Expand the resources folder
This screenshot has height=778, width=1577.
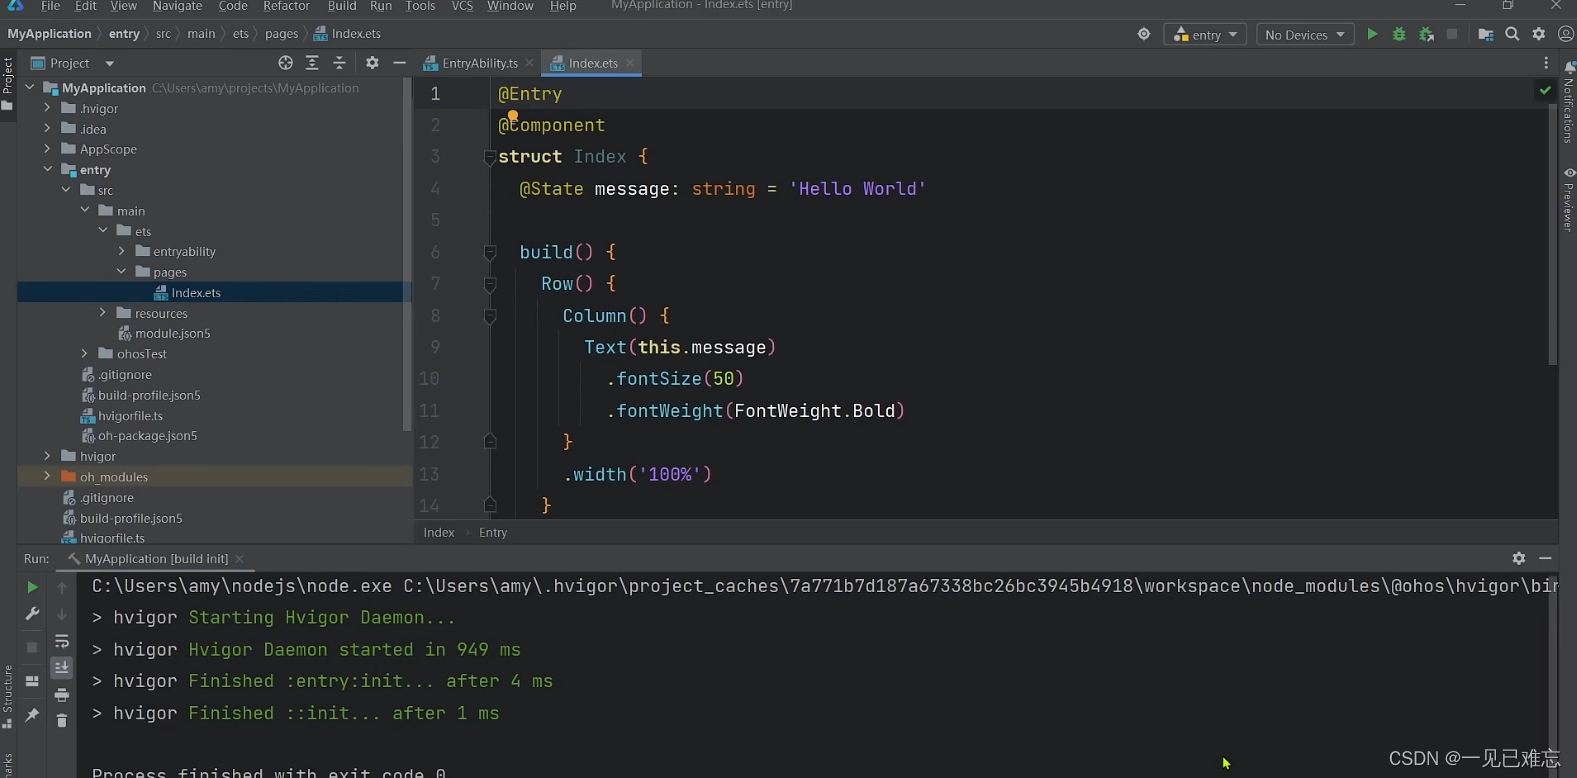coord(102,313)
